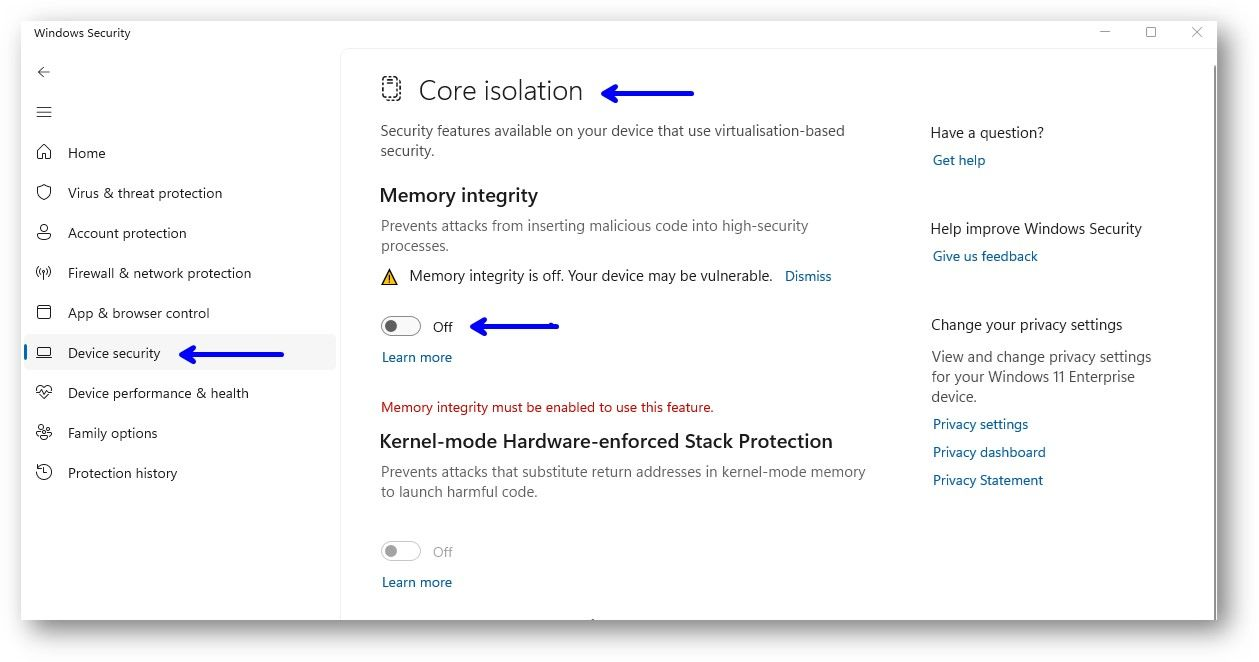Enable the Memory integrity toggle

point(400,326)
